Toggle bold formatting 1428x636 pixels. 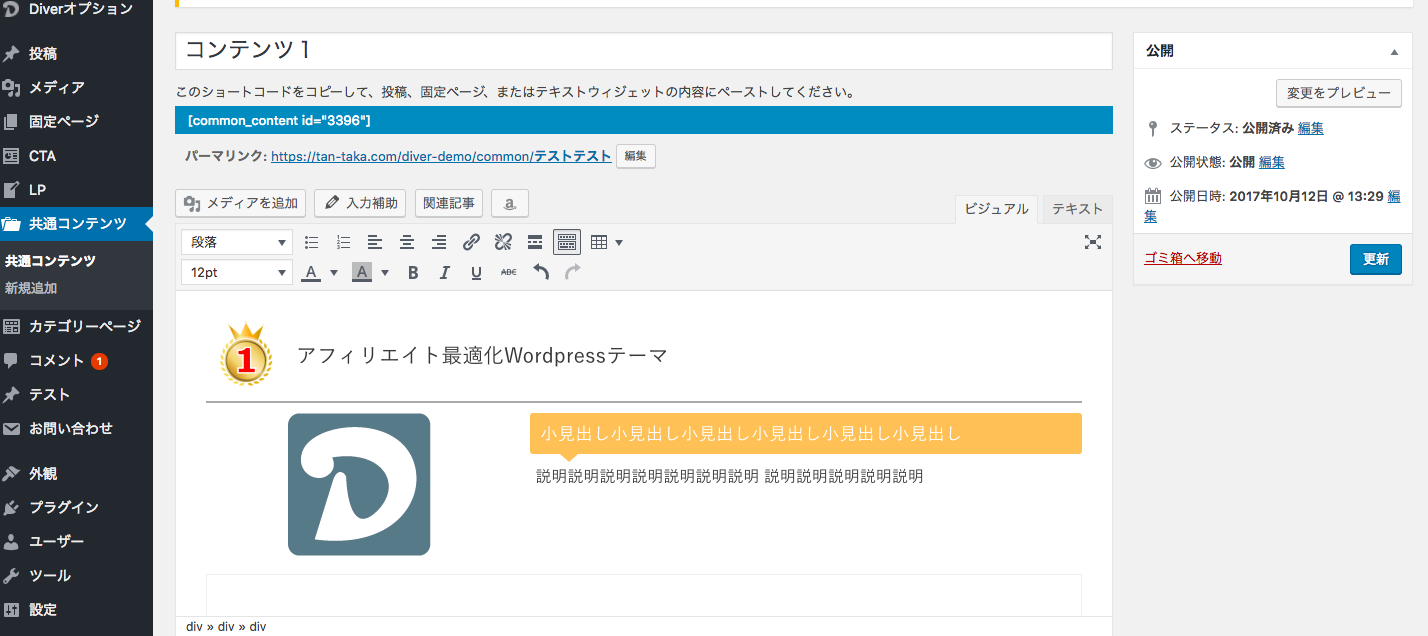click(x=413, y=272)
